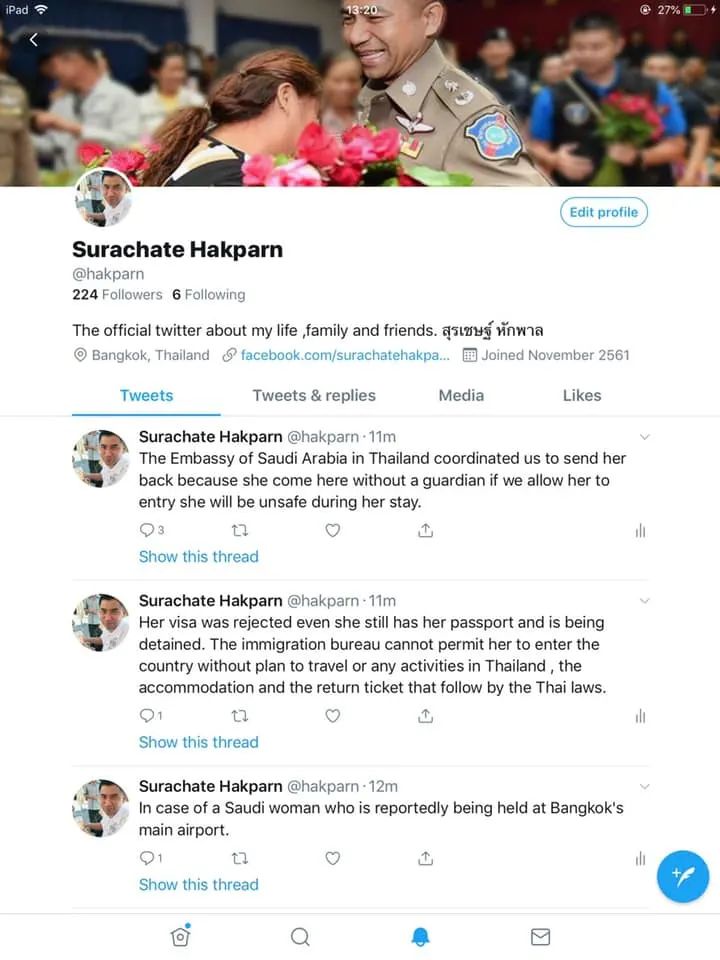The height and width of the screenshot is (960, 720).
Task: Tap the profile avatar under the header
Action: [x=103, y=197]
